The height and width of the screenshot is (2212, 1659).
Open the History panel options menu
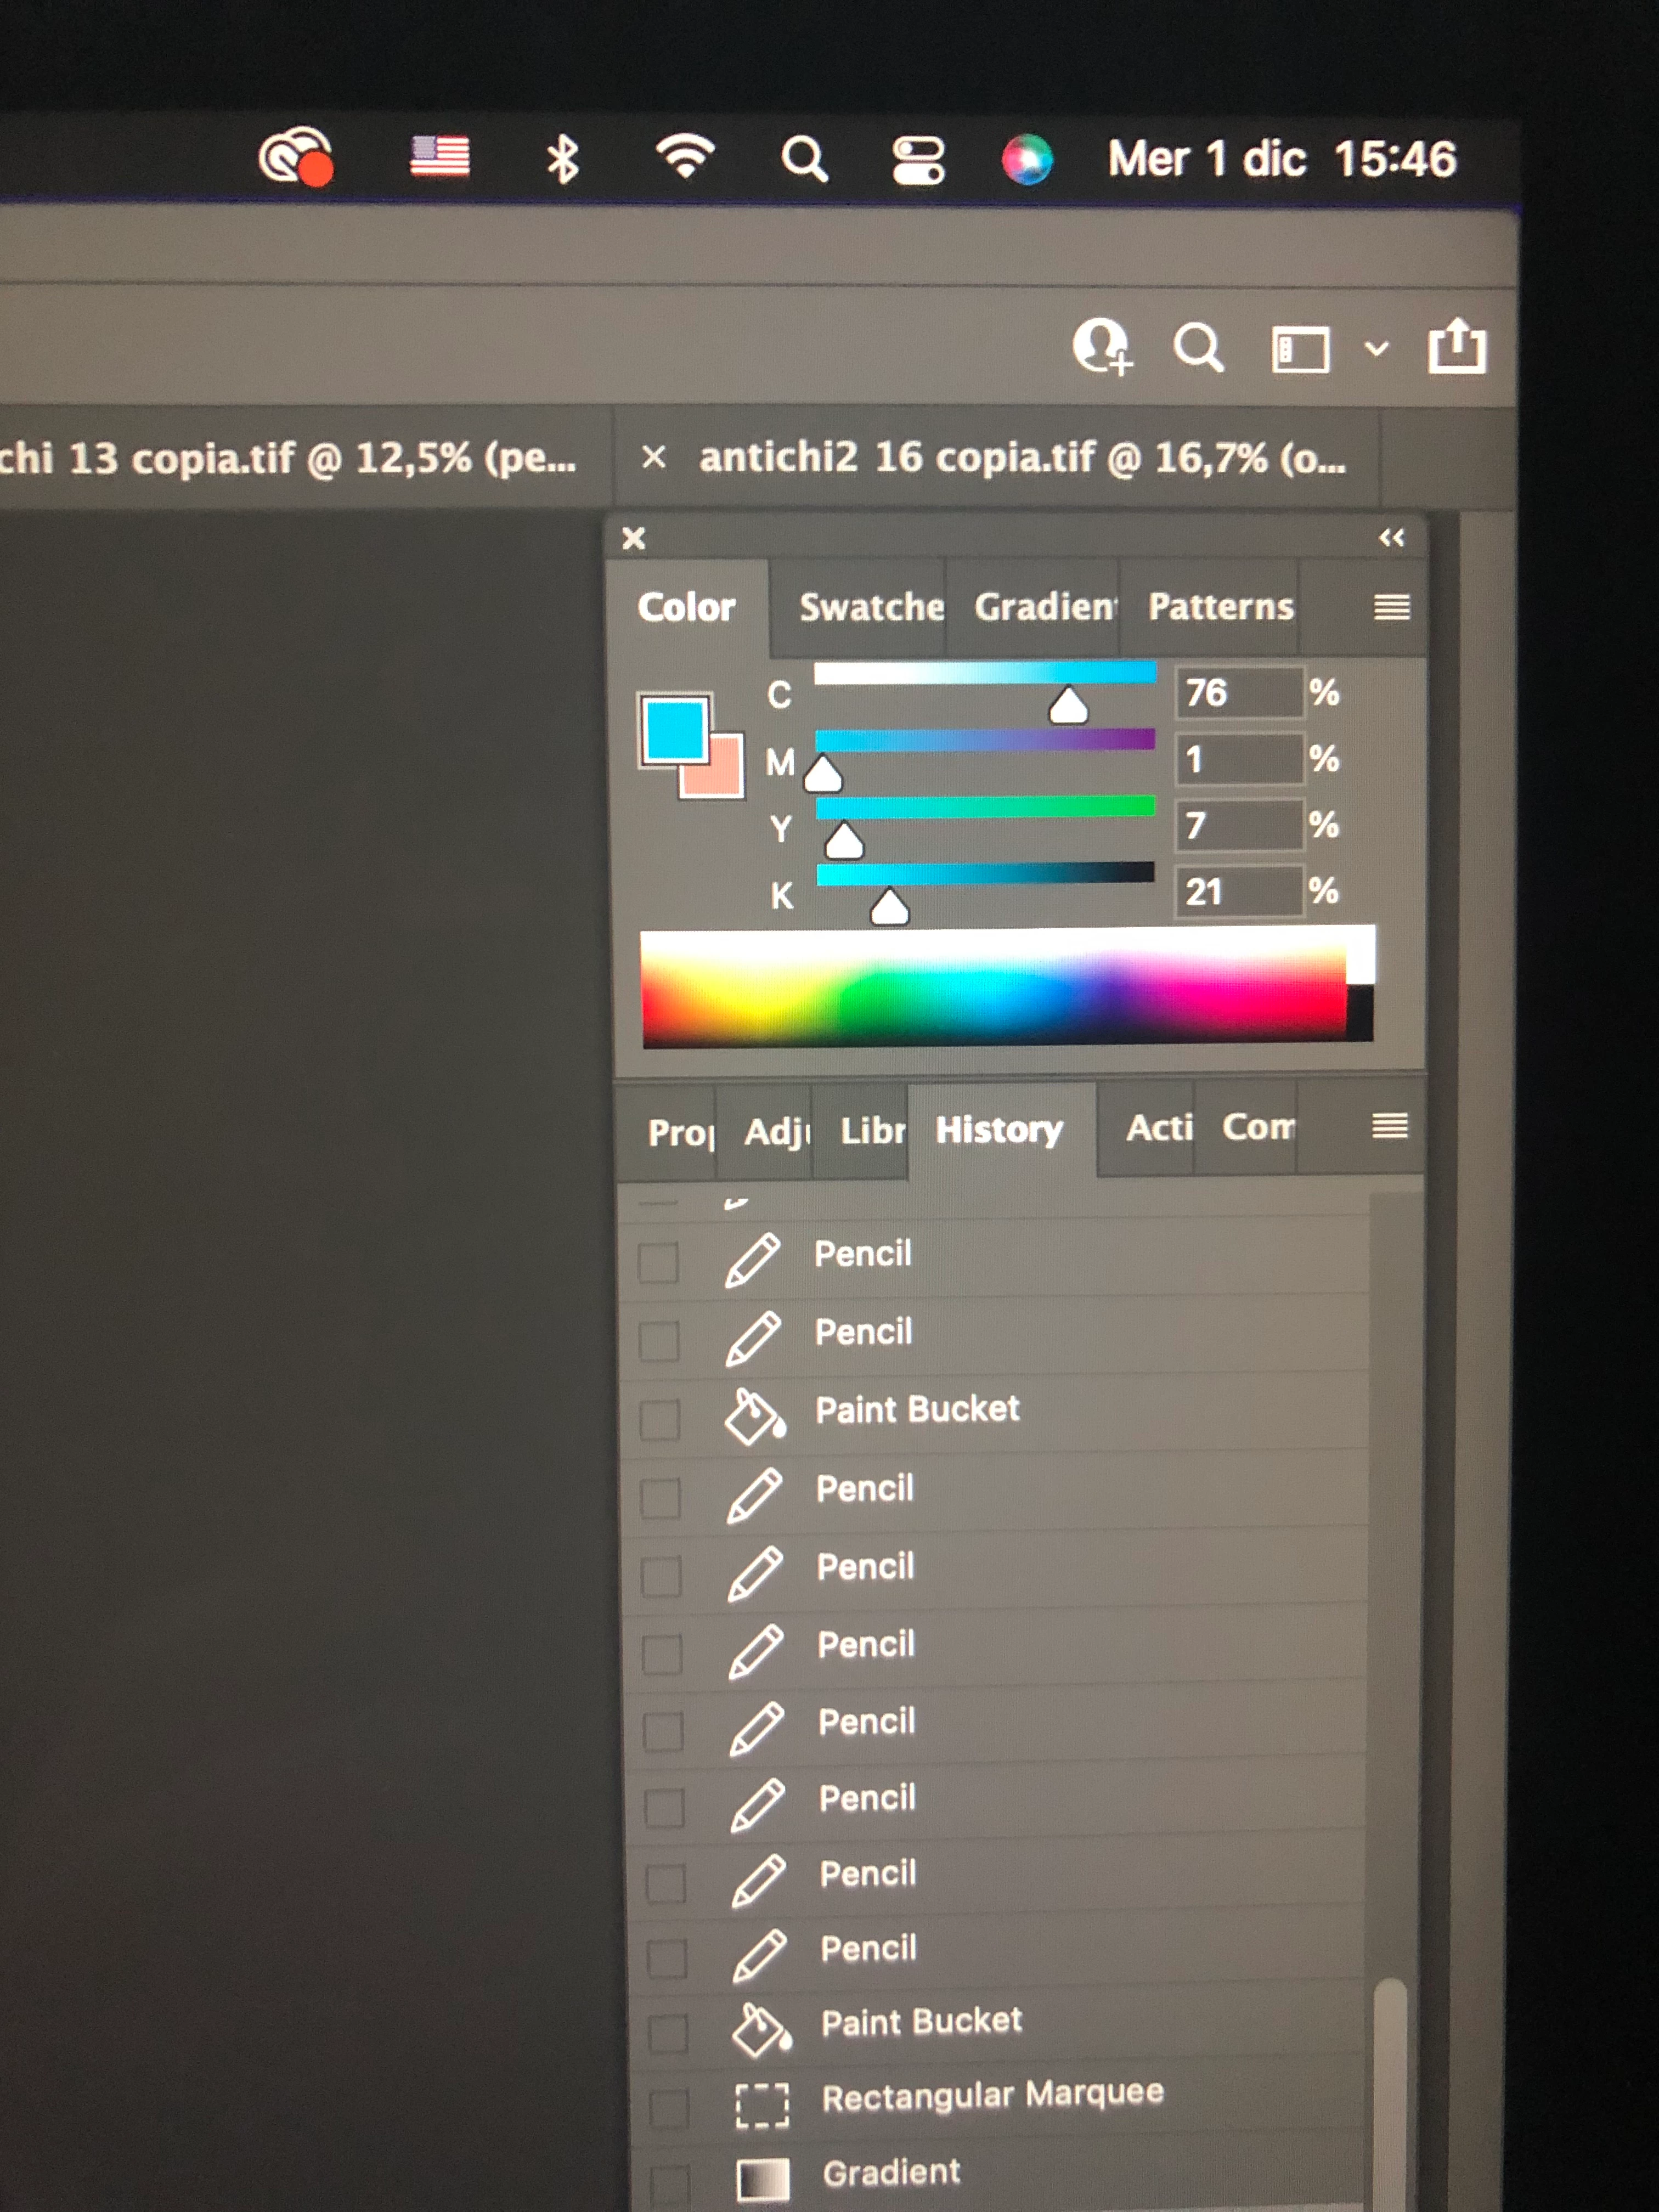coord(1389,1126)
